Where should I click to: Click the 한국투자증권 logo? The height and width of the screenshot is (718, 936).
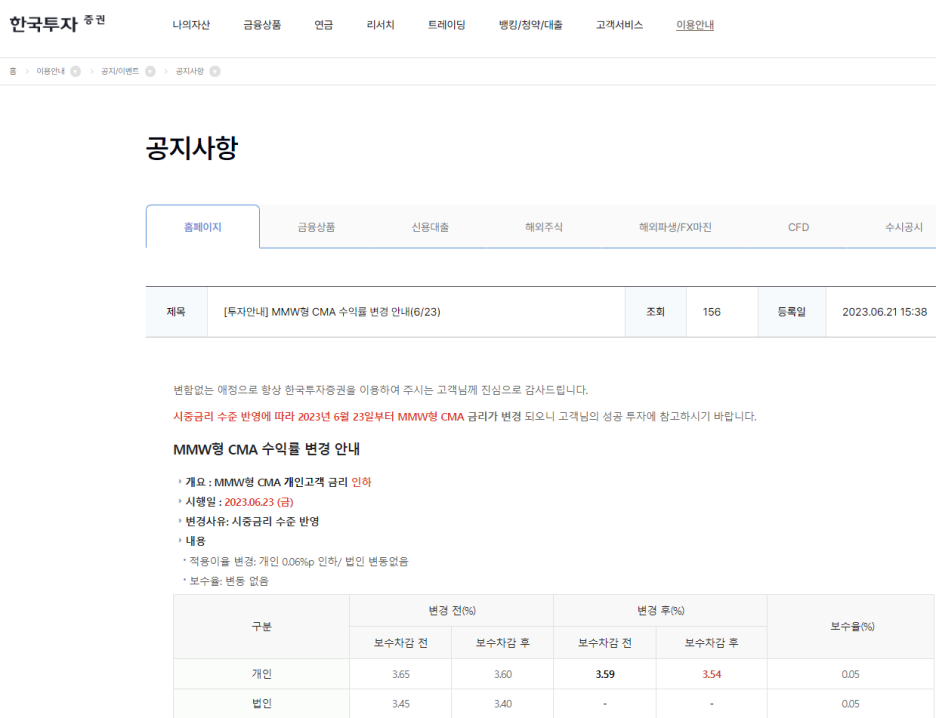click(57, 23)
